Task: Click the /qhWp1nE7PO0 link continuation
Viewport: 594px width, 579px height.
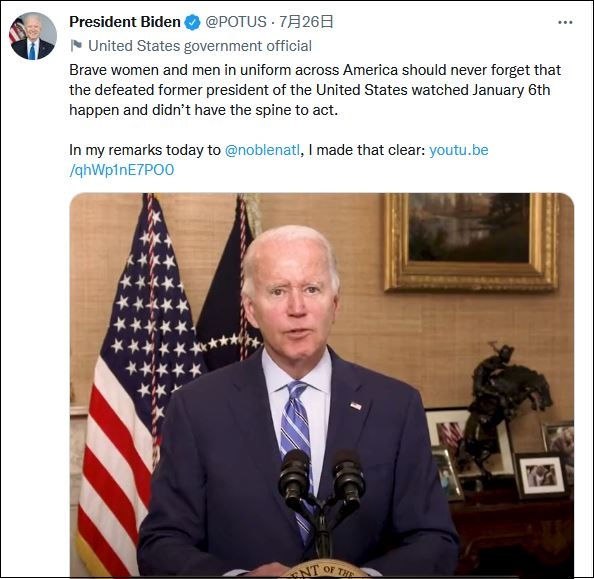Action: (x=122, y=170)
